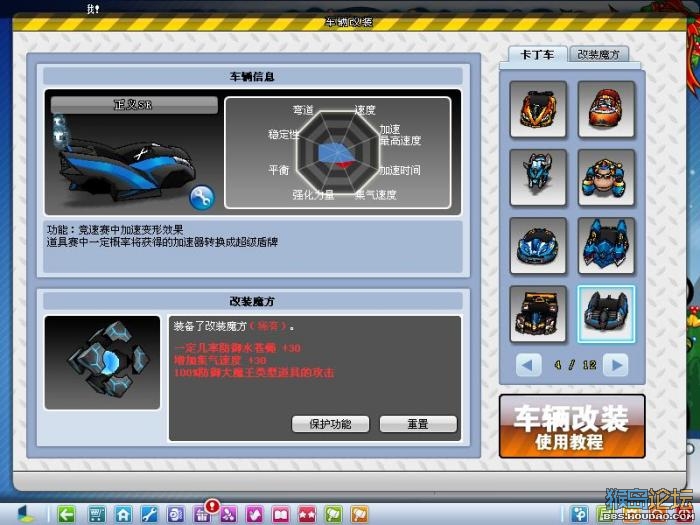Click the blue question help icon
This screenshot has height=525, width=700.
tap(580, 514)
